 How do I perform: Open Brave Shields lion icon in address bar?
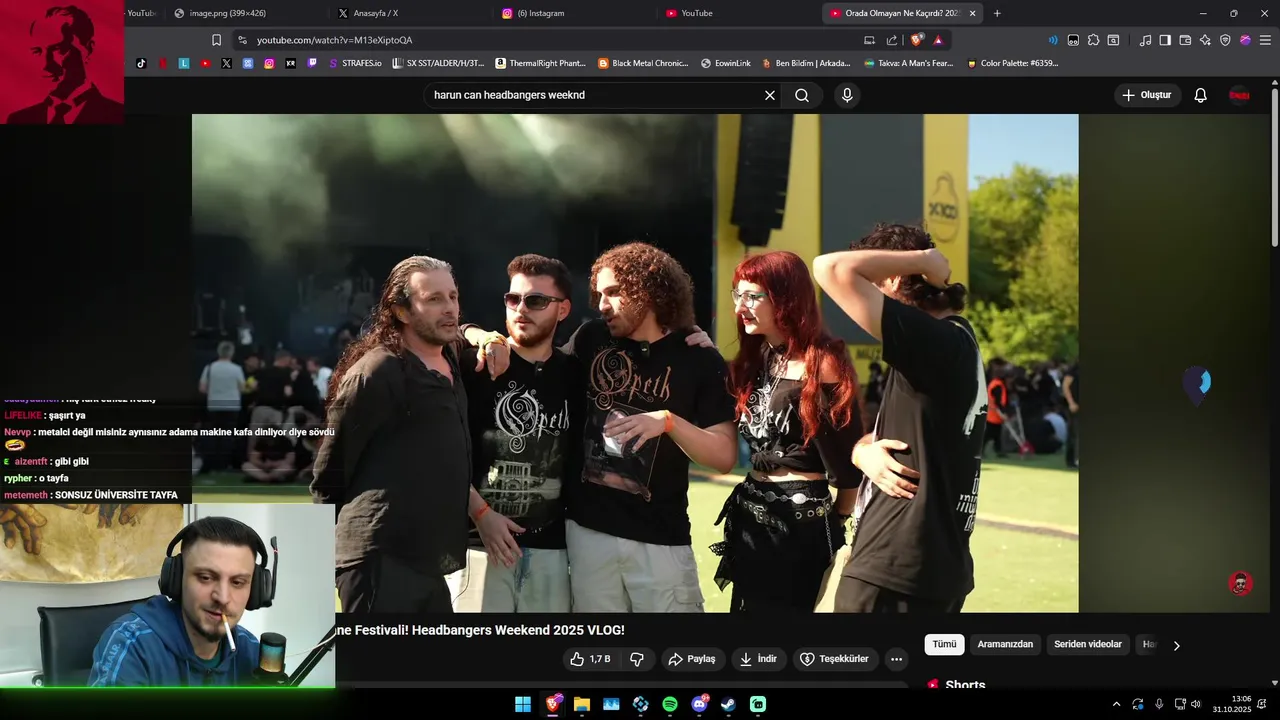point(917,40)
